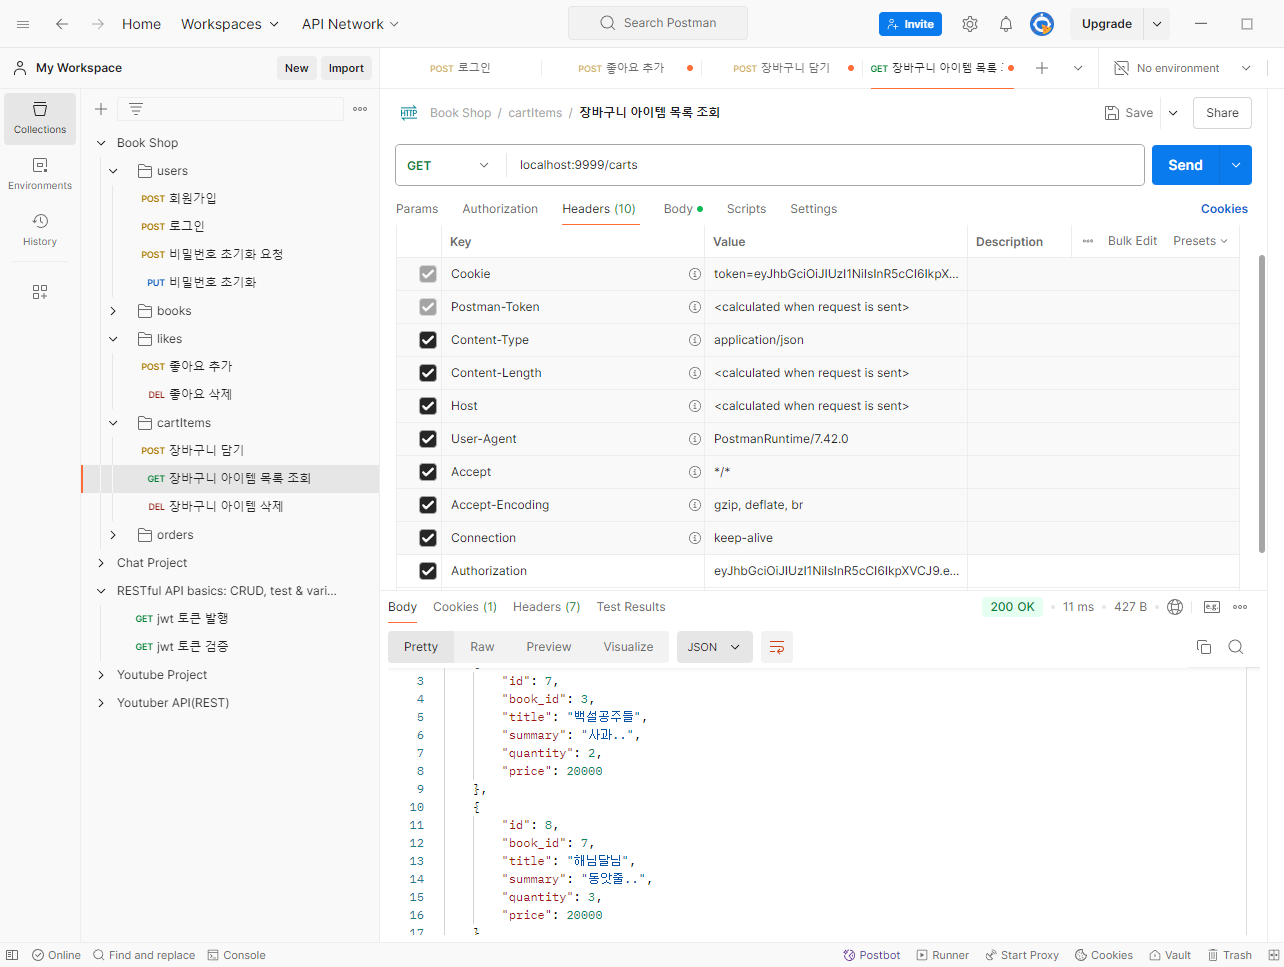The height and width of the screenshot is (967, 1284).
Task: Open the response Test Results tab
Action: coord(631,607)
